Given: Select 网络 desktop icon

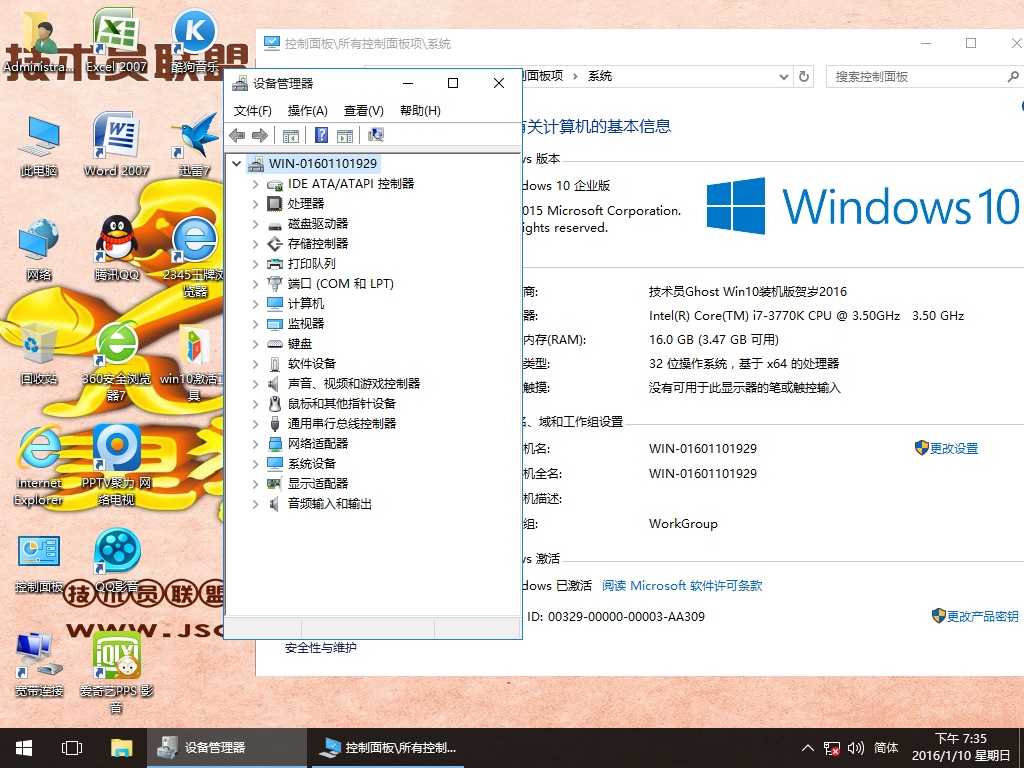Looking at the screenshot, I should click(x=39, y=251).
